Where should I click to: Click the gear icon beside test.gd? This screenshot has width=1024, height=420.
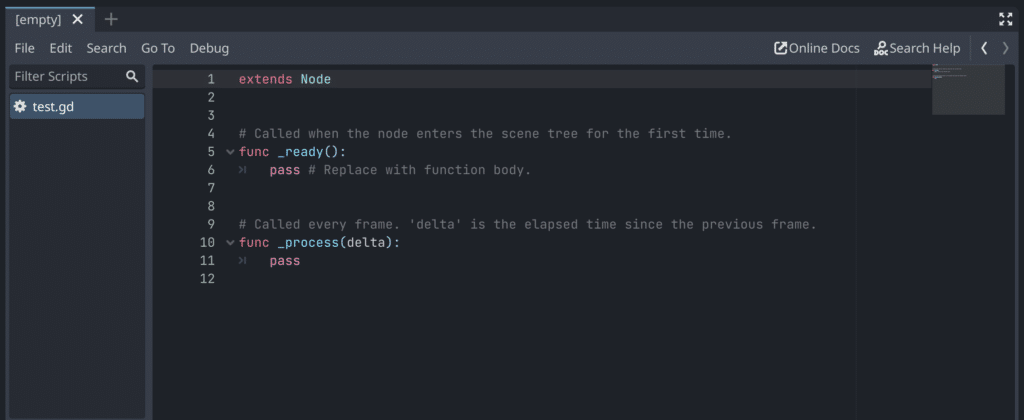tap(20, 106)
